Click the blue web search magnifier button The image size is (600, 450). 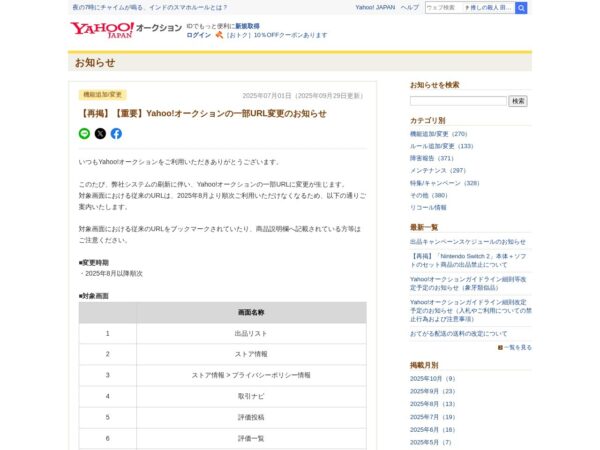tap(521, 7)
